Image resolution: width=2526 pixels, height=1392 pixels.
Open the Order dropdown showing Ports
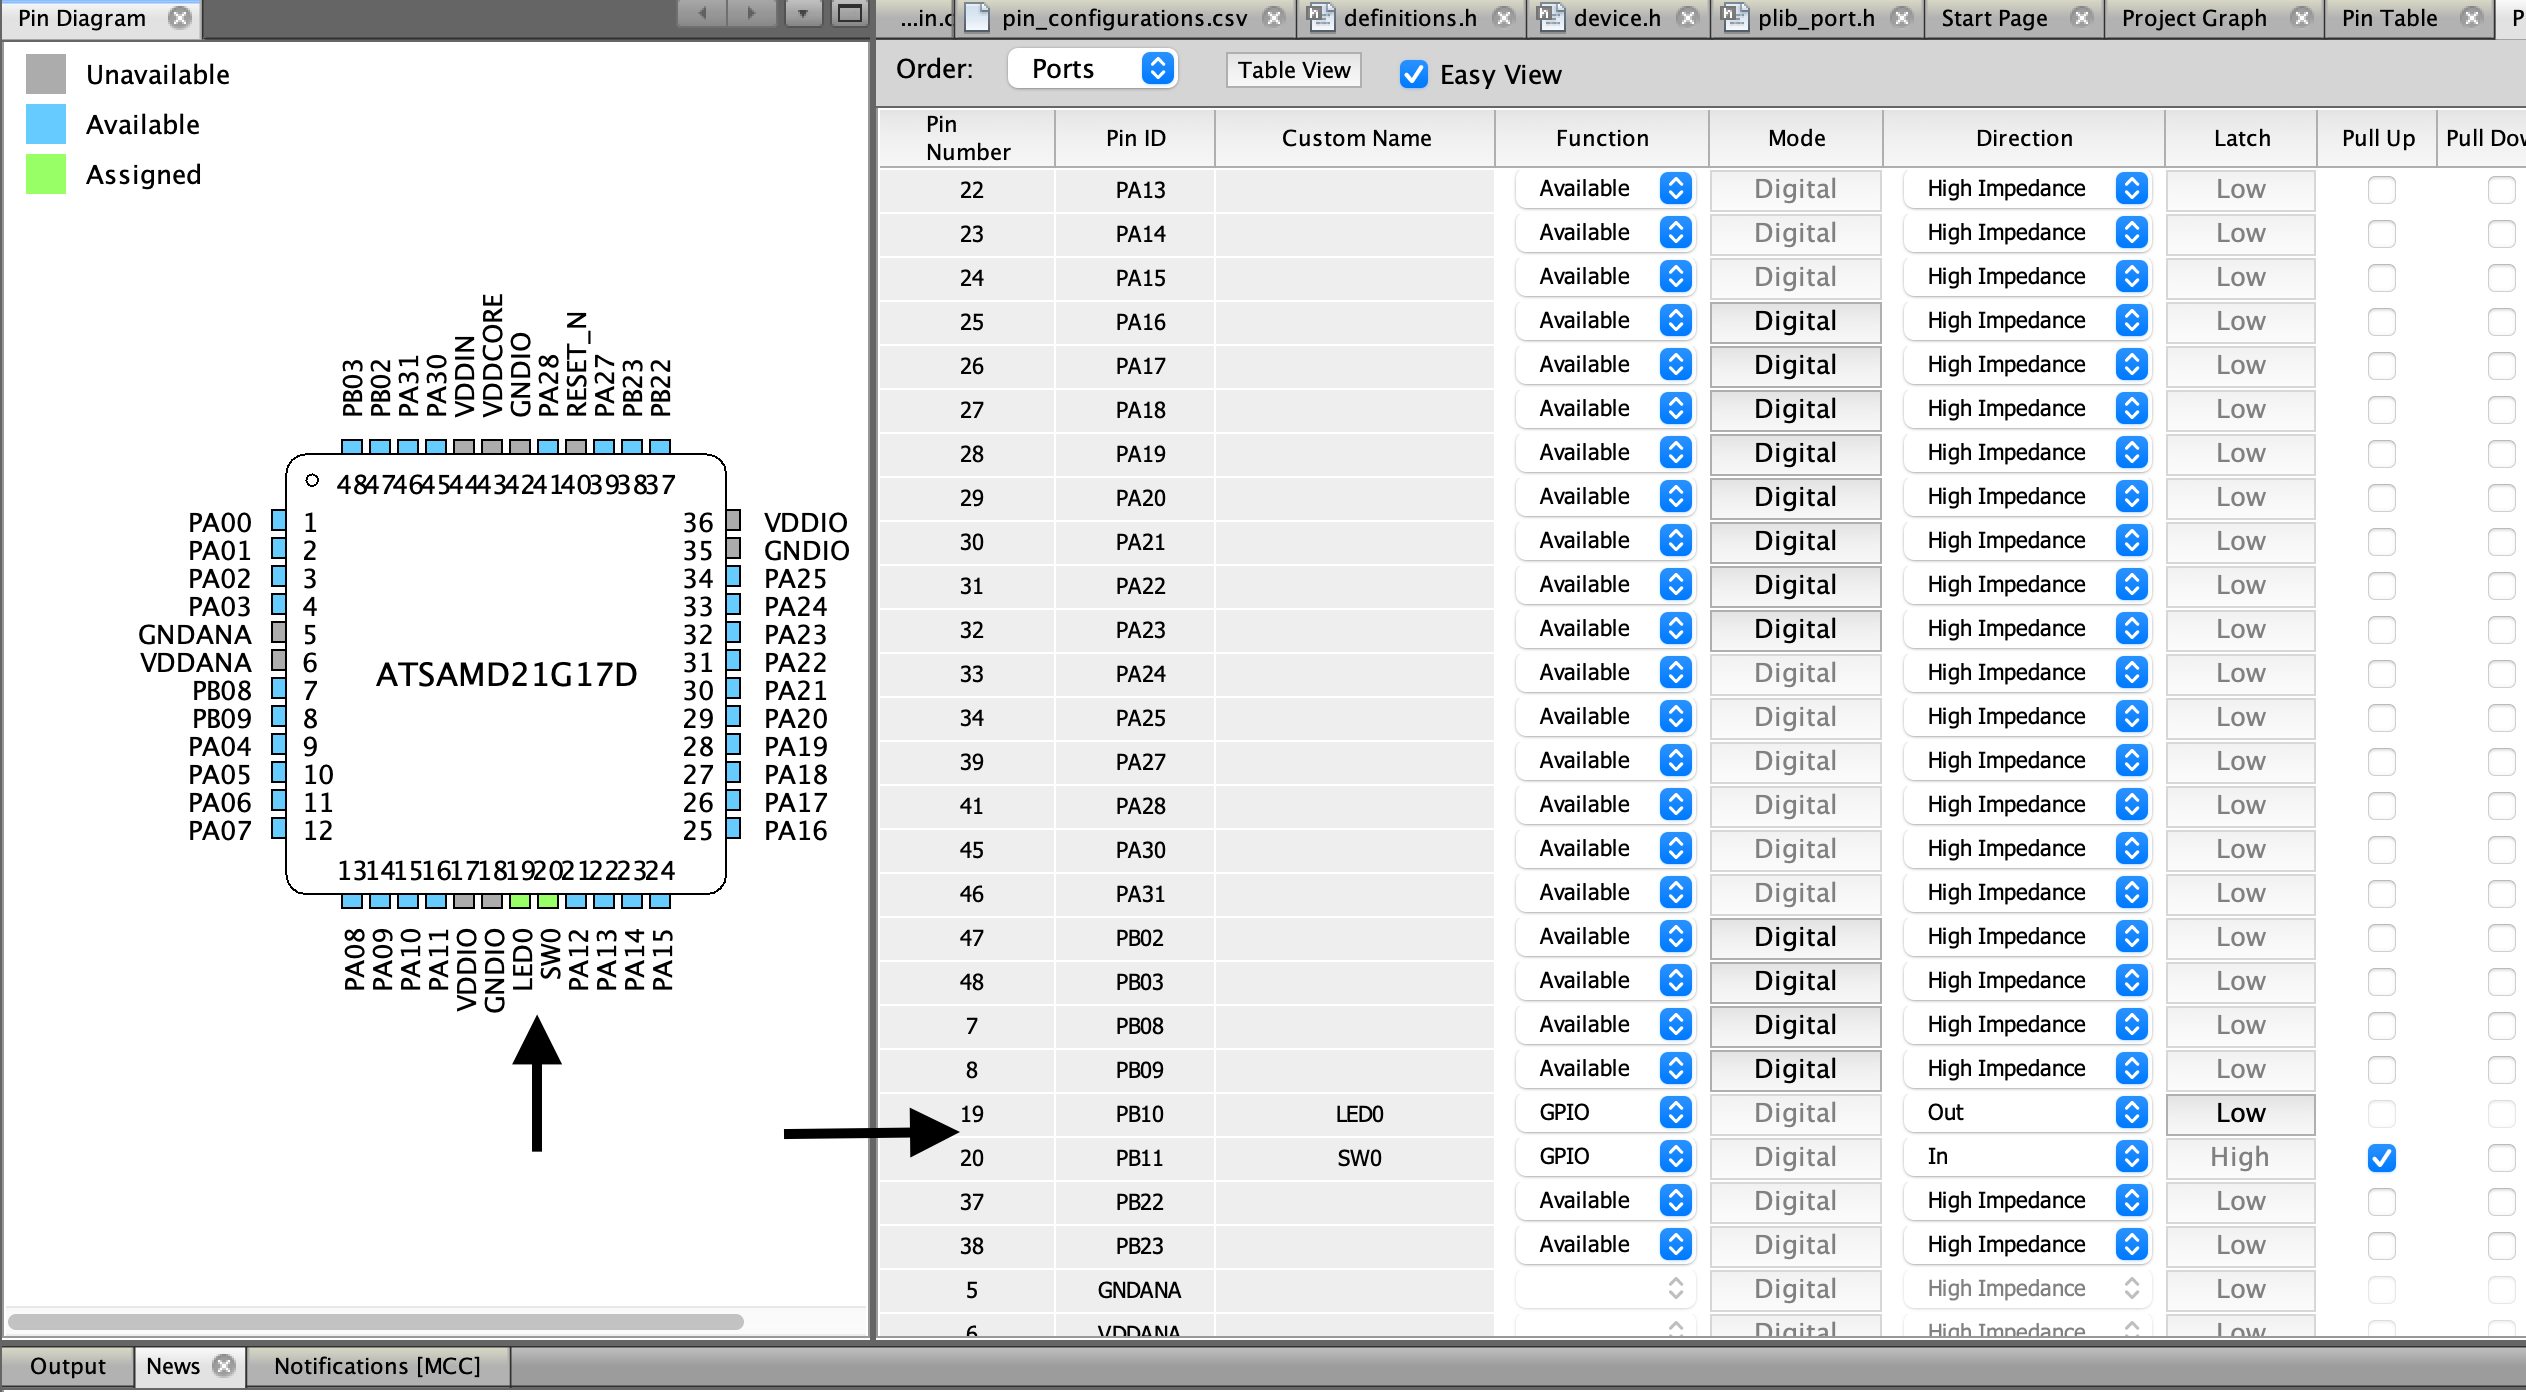[x=1090, y=68]
